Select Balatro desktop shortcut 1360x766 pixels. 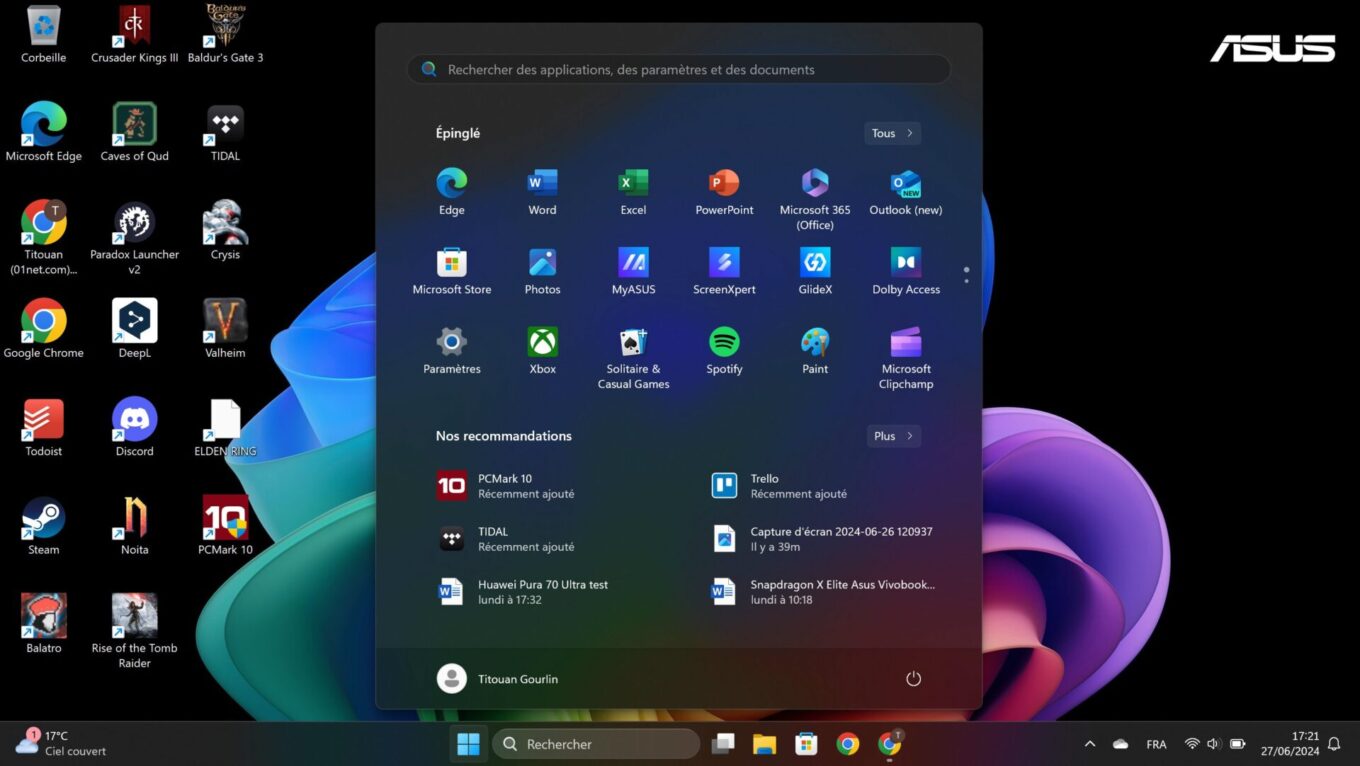click(44, 624)
